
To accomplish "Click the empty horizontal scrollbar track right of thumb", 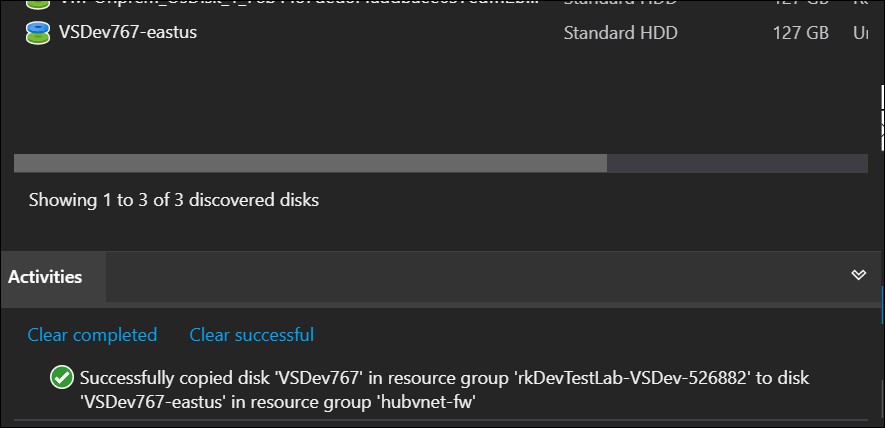I will click(x=735, y=163).
